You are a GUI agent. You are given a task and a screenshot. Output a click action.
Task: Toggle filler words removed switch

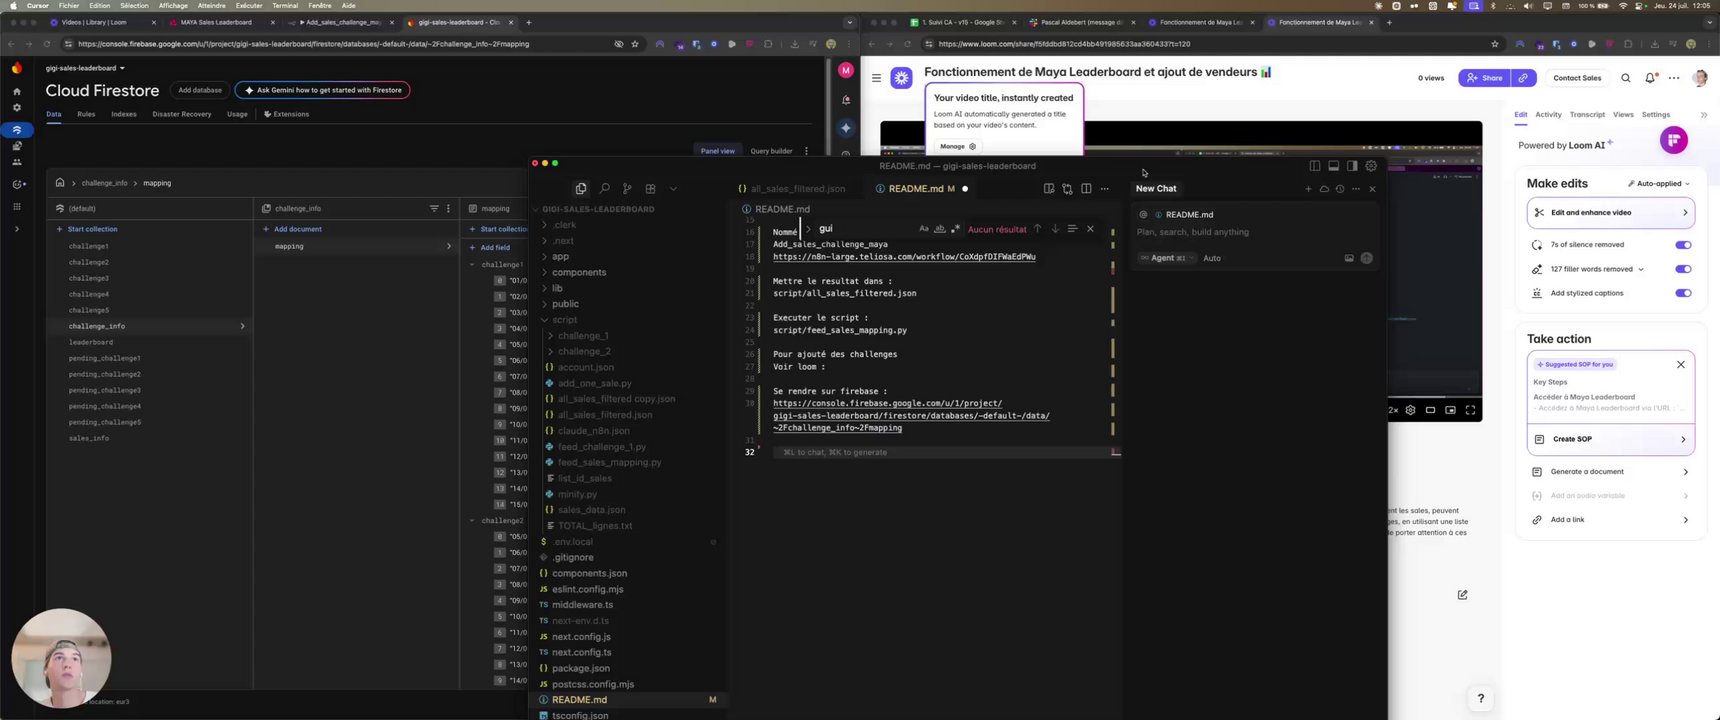pos(1683,269)
